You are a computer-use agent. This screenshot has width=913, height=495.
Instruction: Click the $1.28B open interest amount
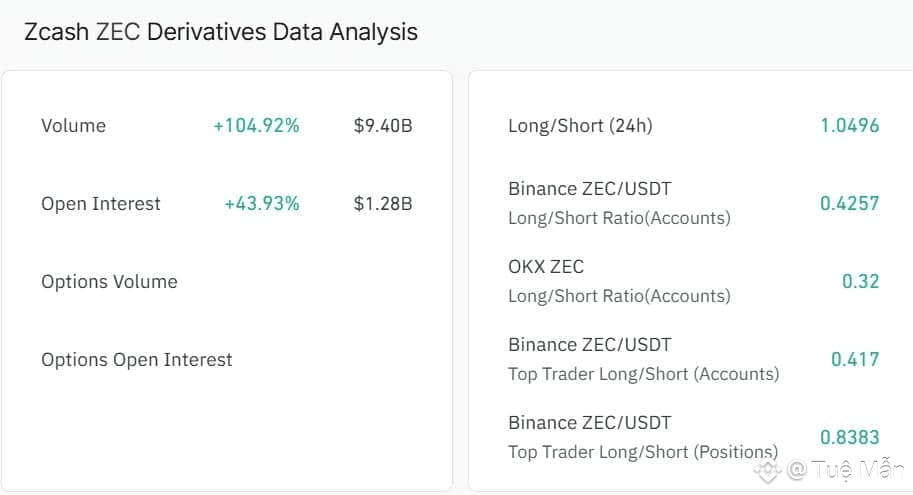(383, 204)
